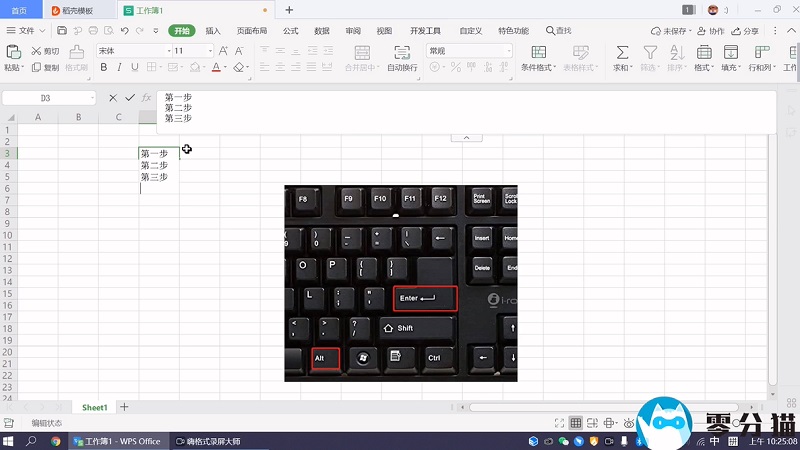The image size is (800, 450).
Task: Click the Collaborate (协作) button
Action: click(x=711, y=31)
